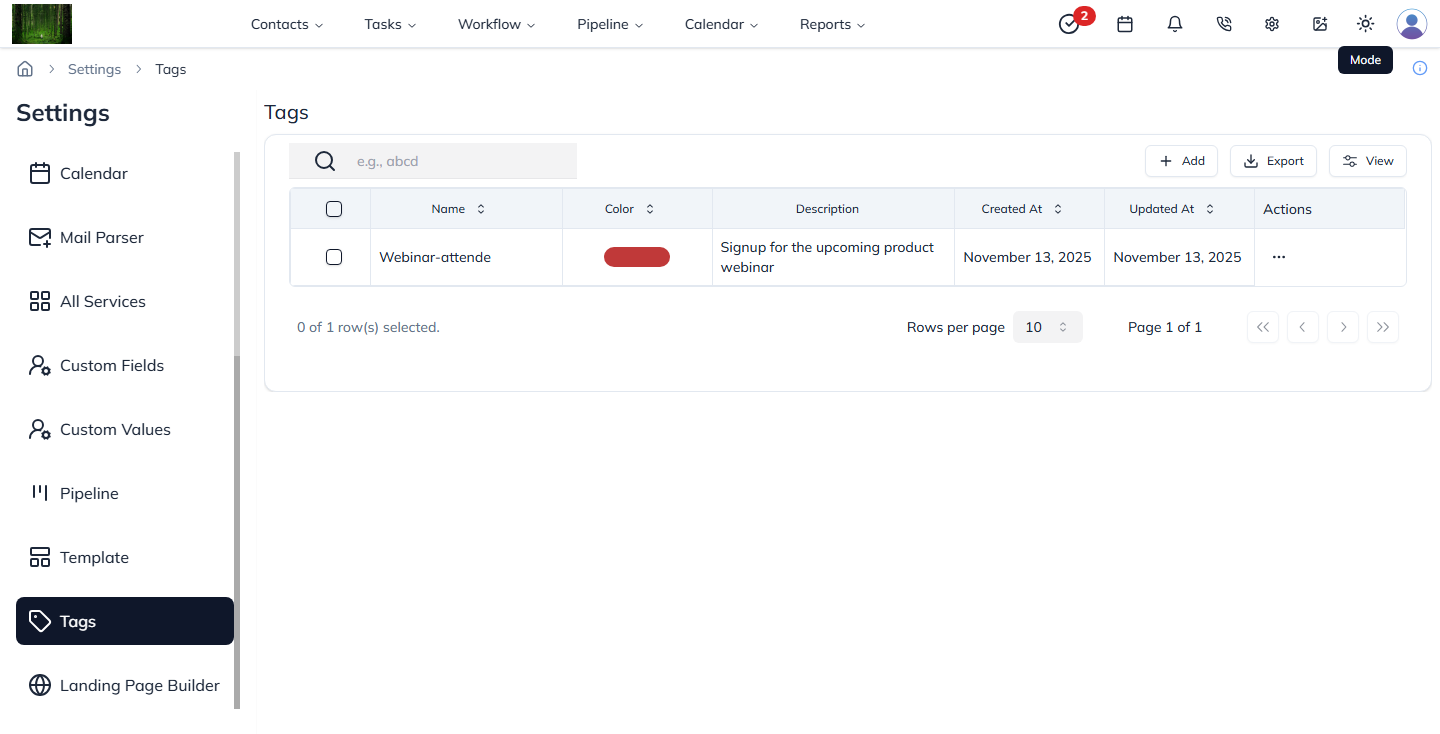Click the red color swatch for Webinar-attende
The width and height of the screenshot is (1440, 734).
[x=637, y=257]
